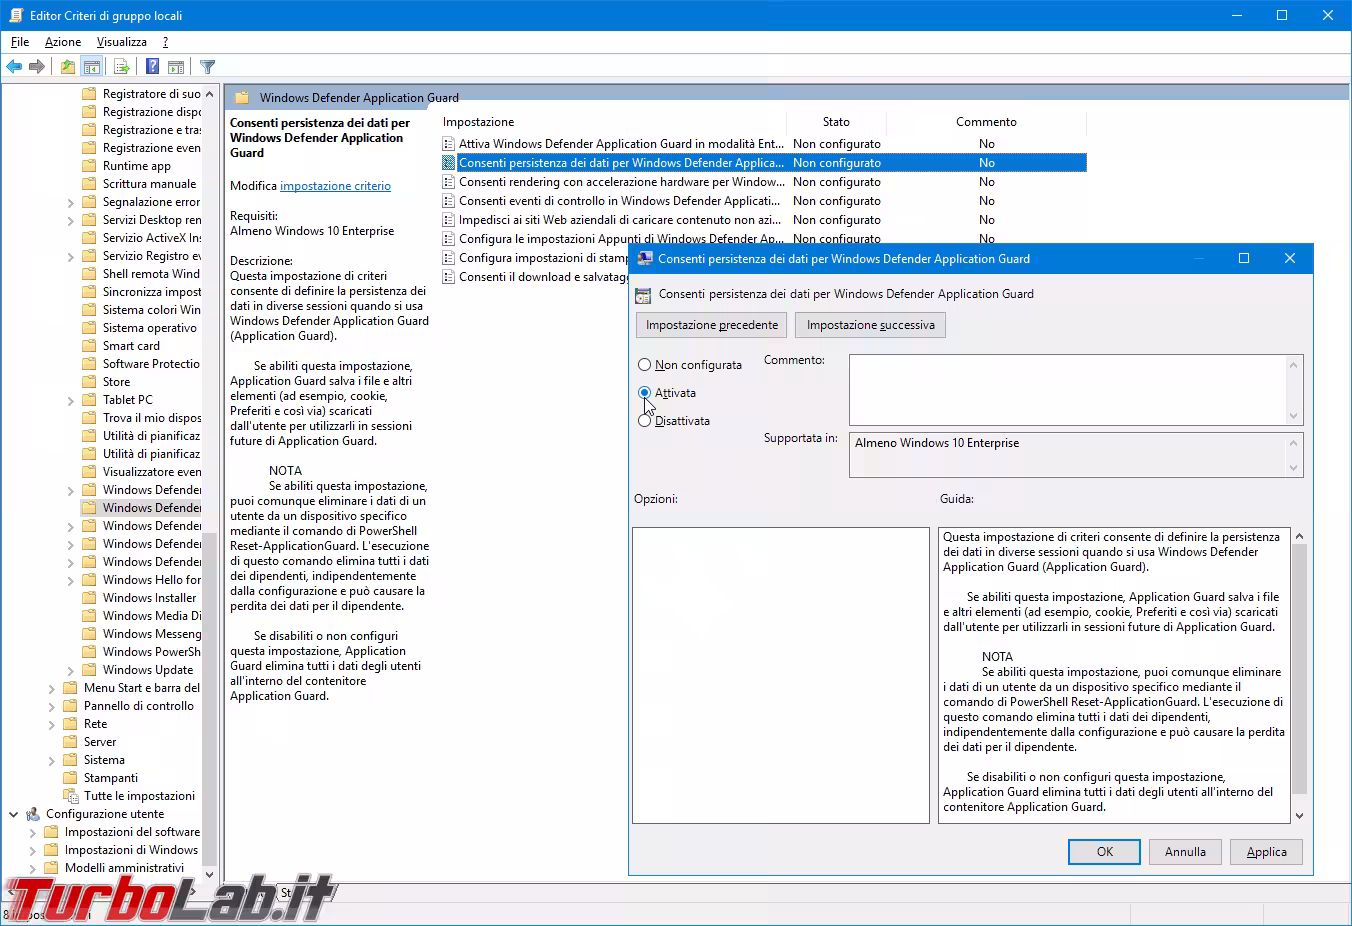Open the Visualizza menu

[121, 42]
